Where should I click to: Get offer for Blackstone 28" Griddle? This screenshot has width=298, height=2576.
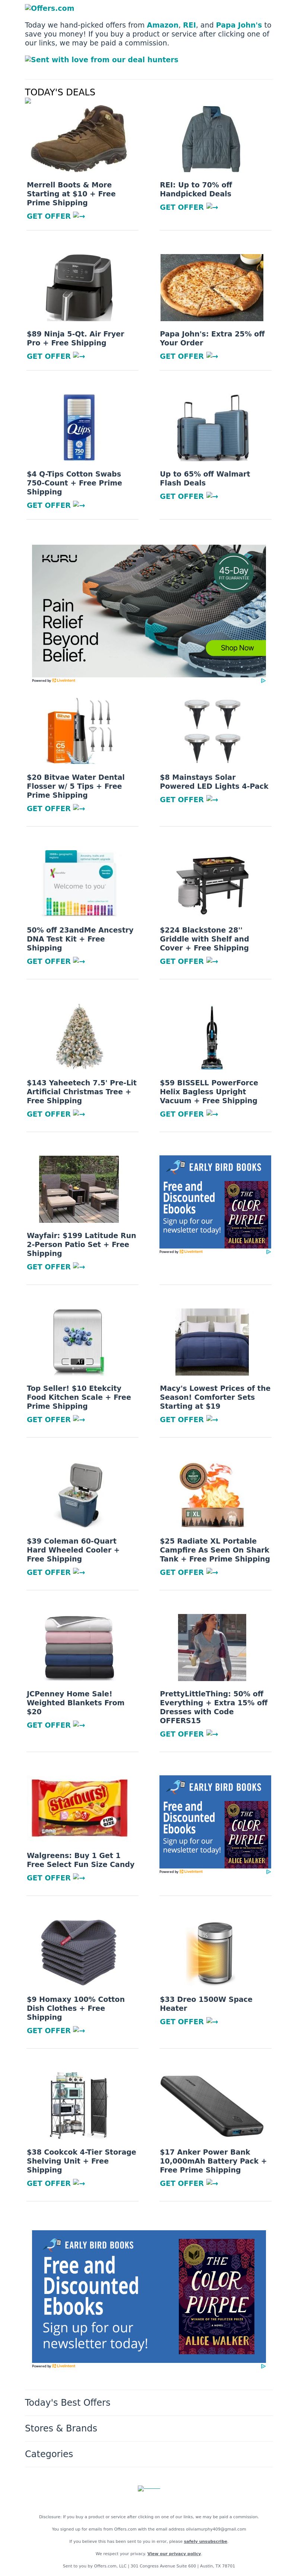pyautogui.click(x=188, y=961)
